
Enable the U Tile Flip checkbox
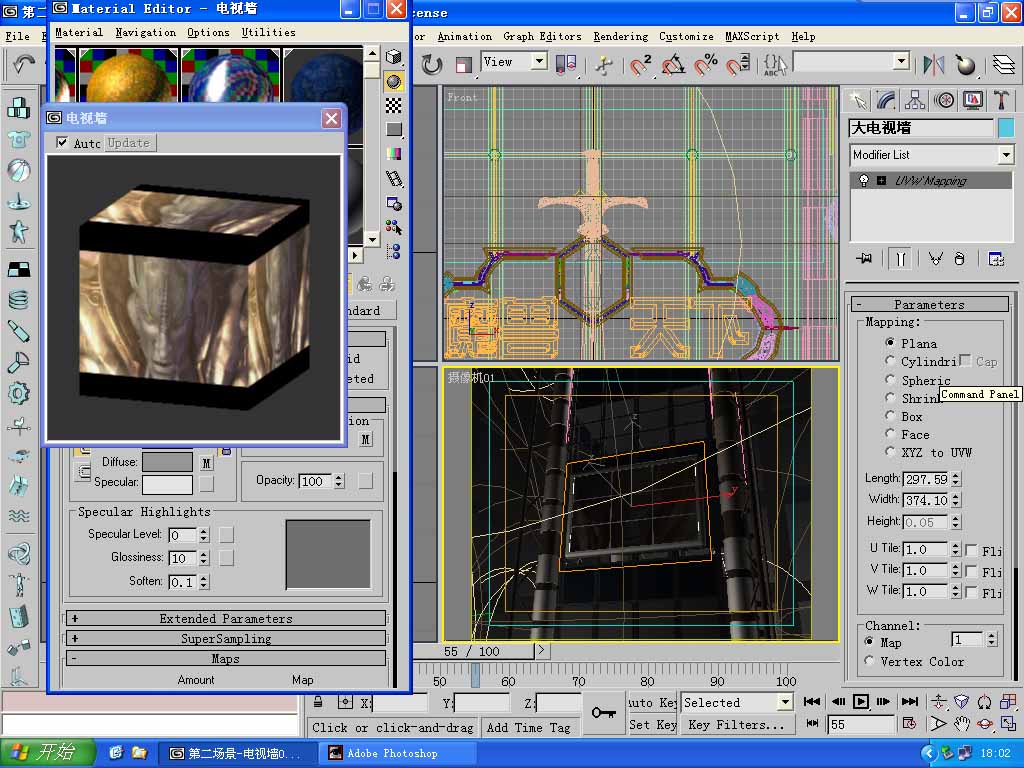click(972, 550)
